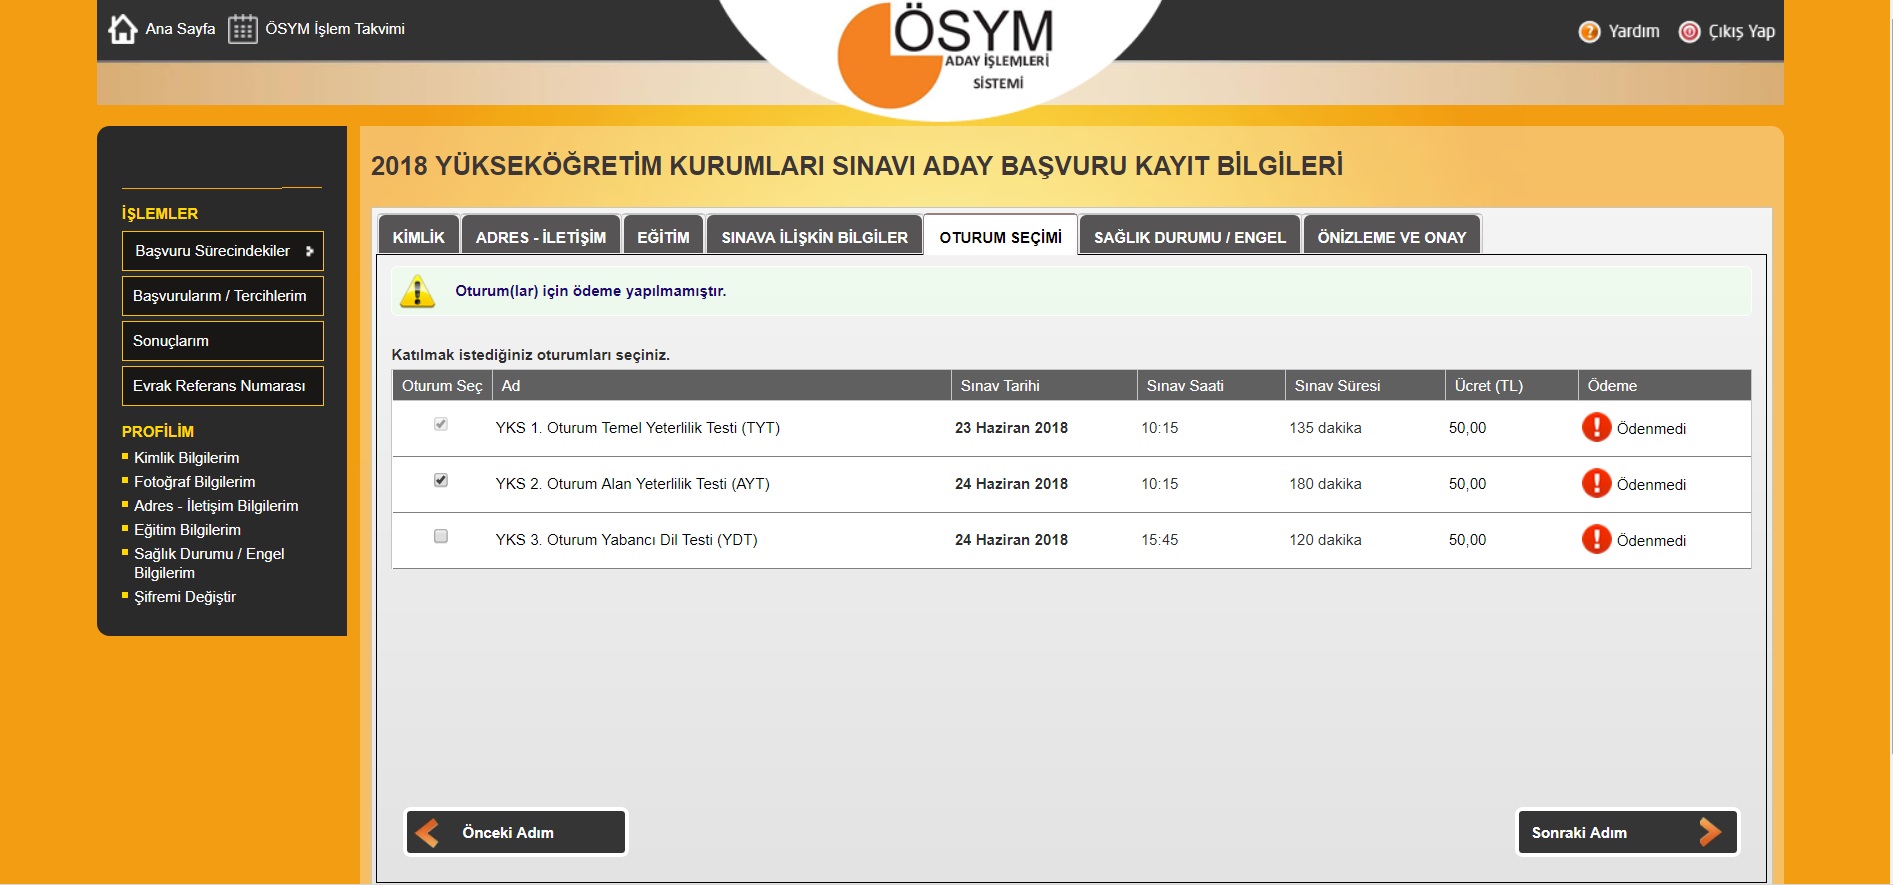Switch to the ADRES - İLETİŞİM tab
This screenshot has width=1893, height=885.
click(541, 236)
